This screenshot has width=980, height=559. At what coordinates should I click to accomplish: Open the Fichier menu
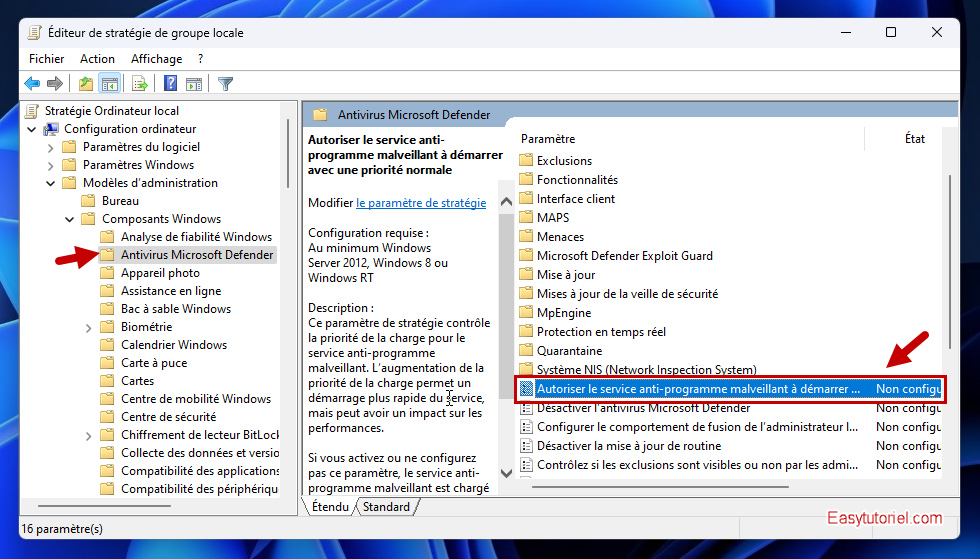point(46,59)
